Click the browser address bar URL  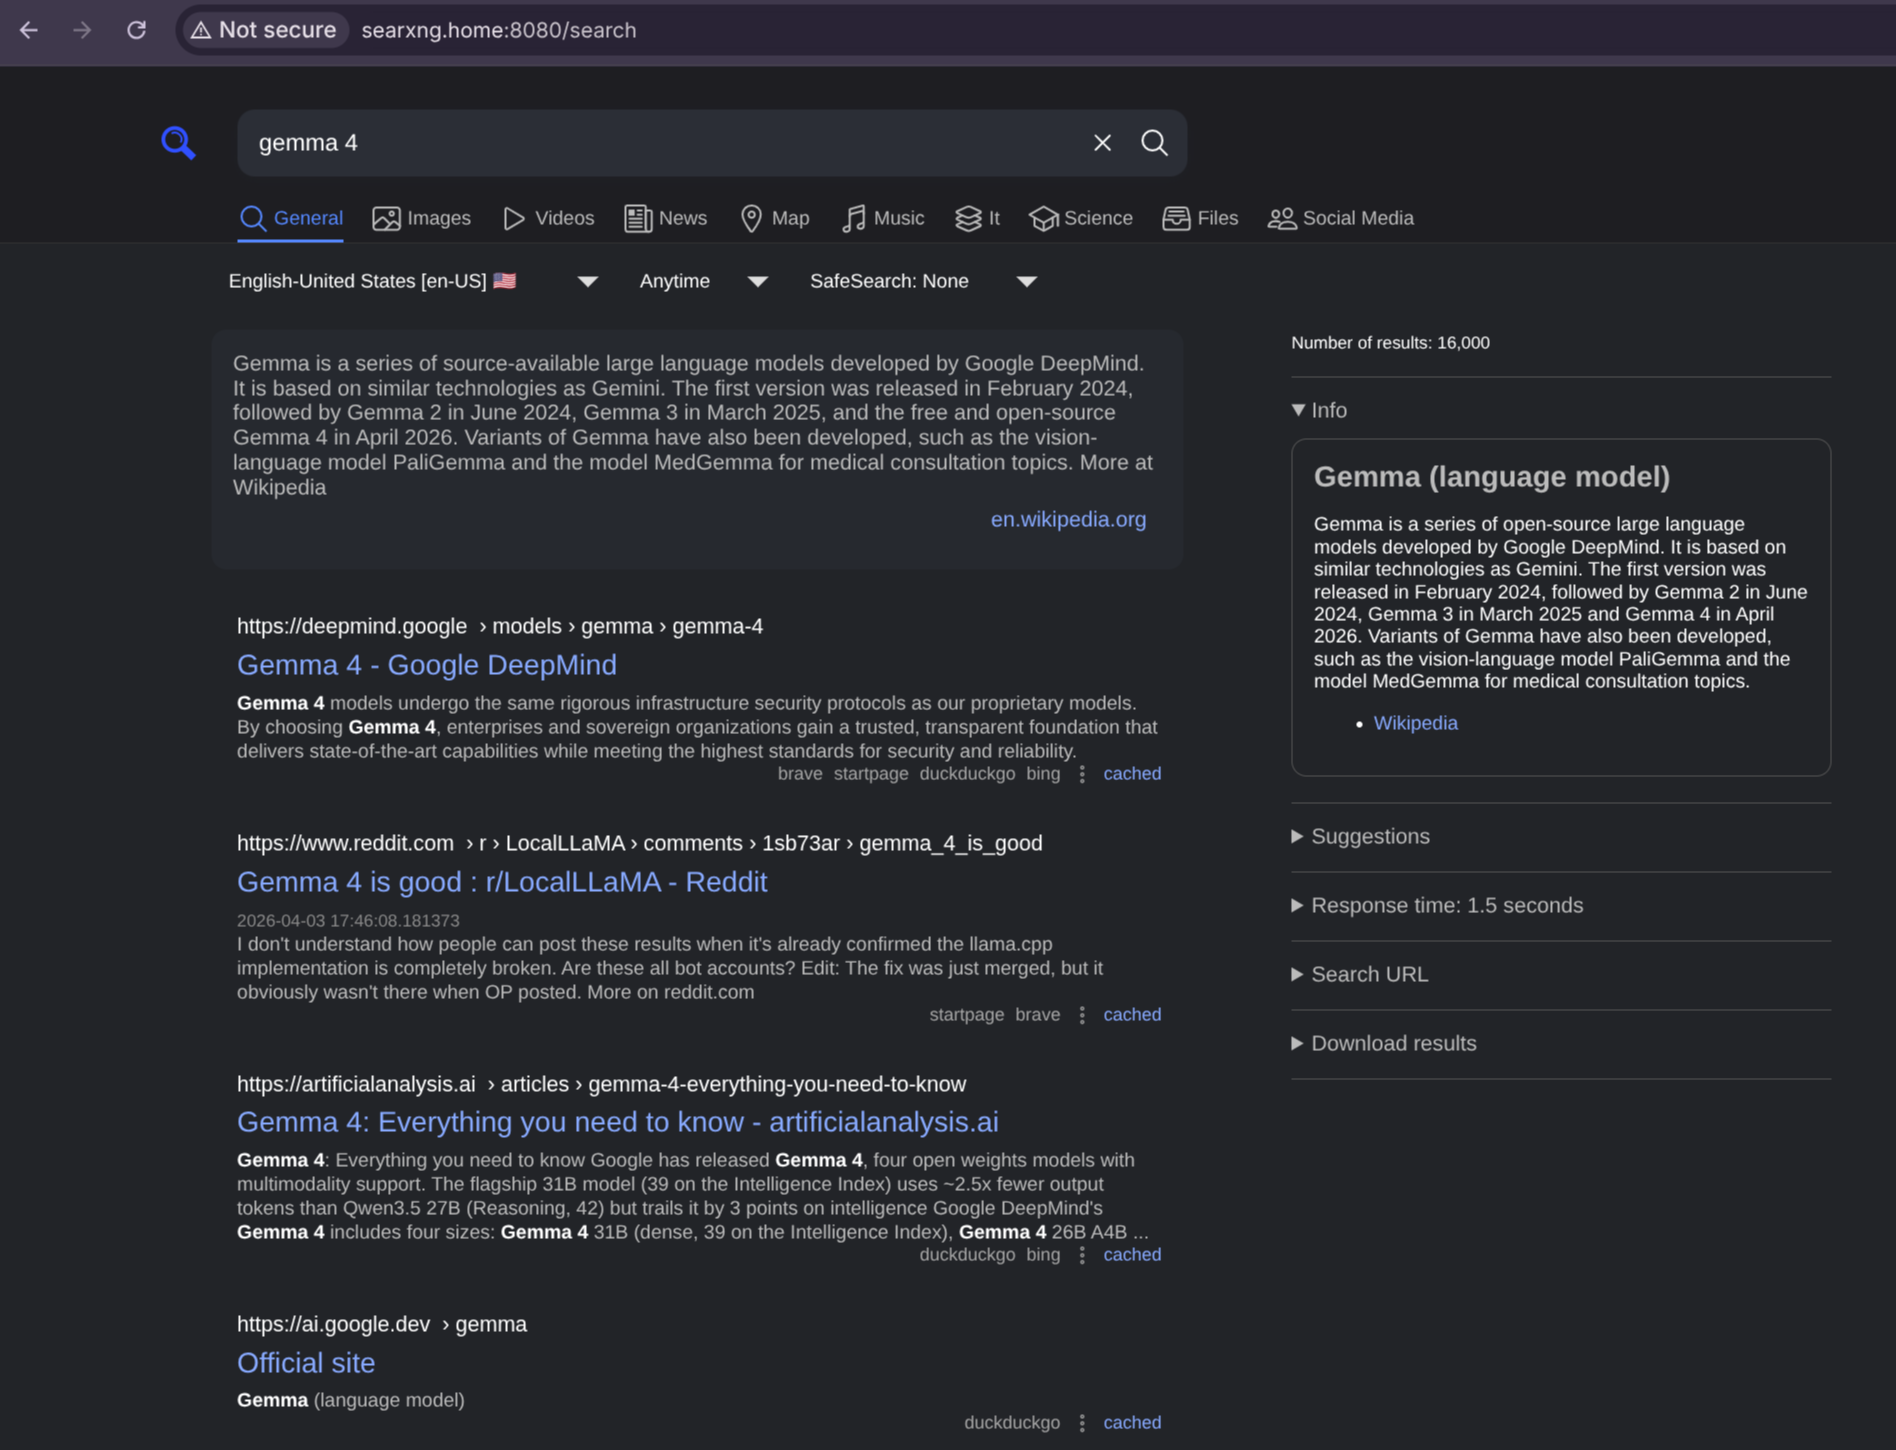coord(499,30)
